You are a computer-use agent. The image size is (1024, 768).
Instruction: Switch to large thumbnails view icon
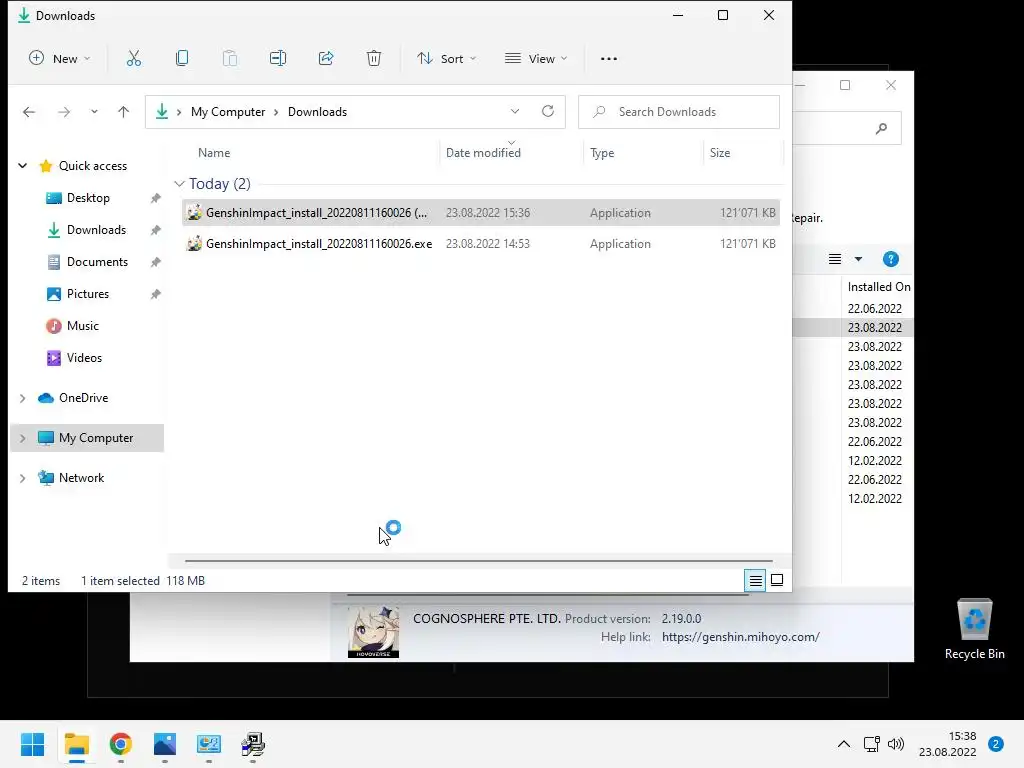coord(777,580)
